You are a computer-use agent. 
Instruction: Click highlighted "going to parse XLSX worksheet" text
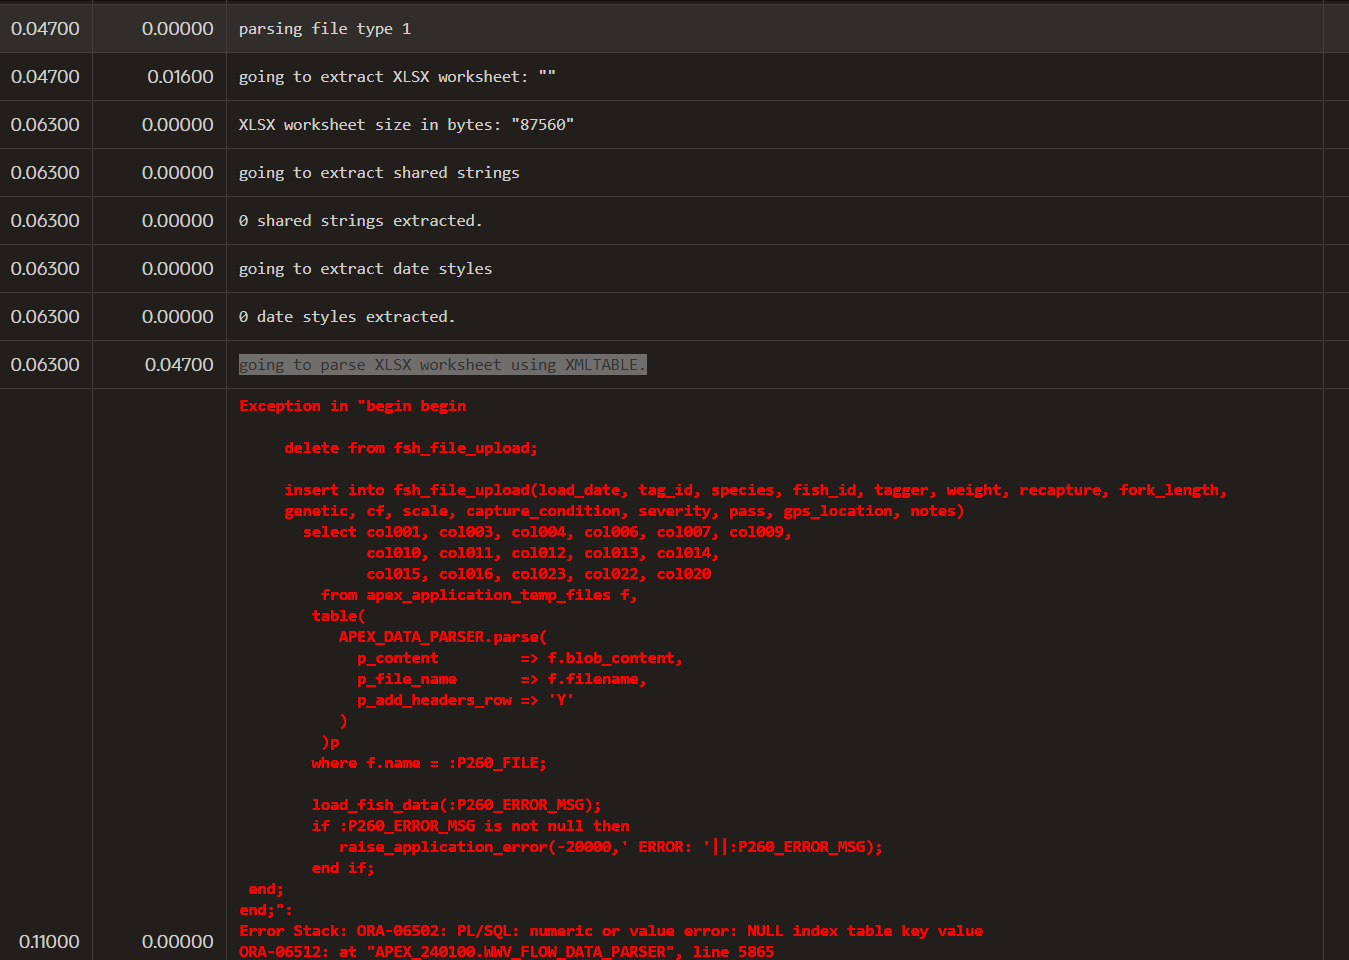click(442, 365)
